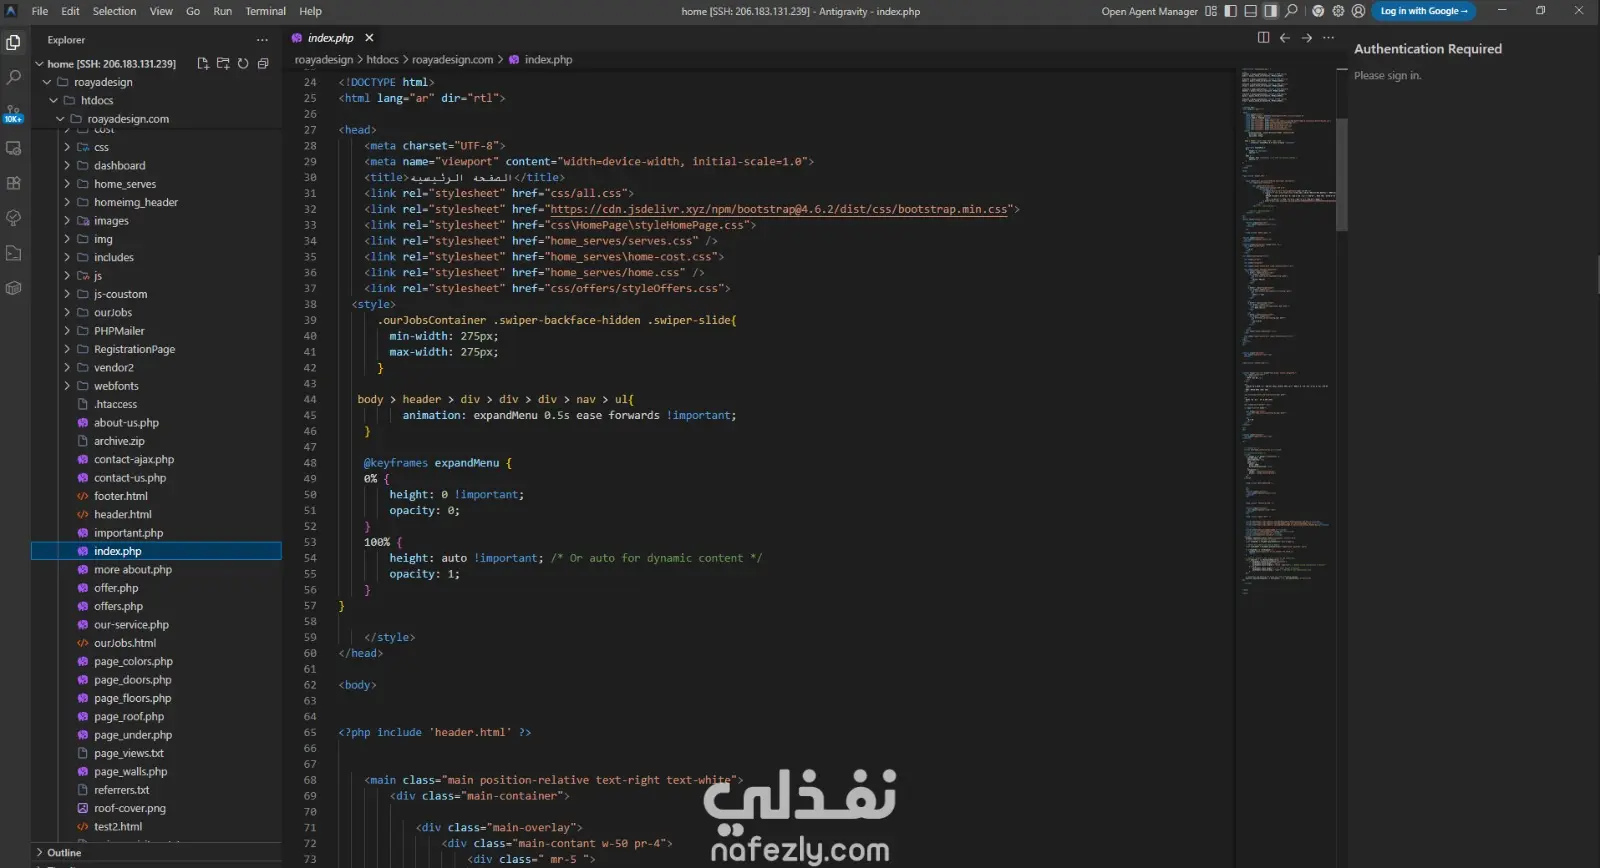Open the account profile icon
The image size is (1600, 868).
pyautogui.click(x=1358, y=11)
